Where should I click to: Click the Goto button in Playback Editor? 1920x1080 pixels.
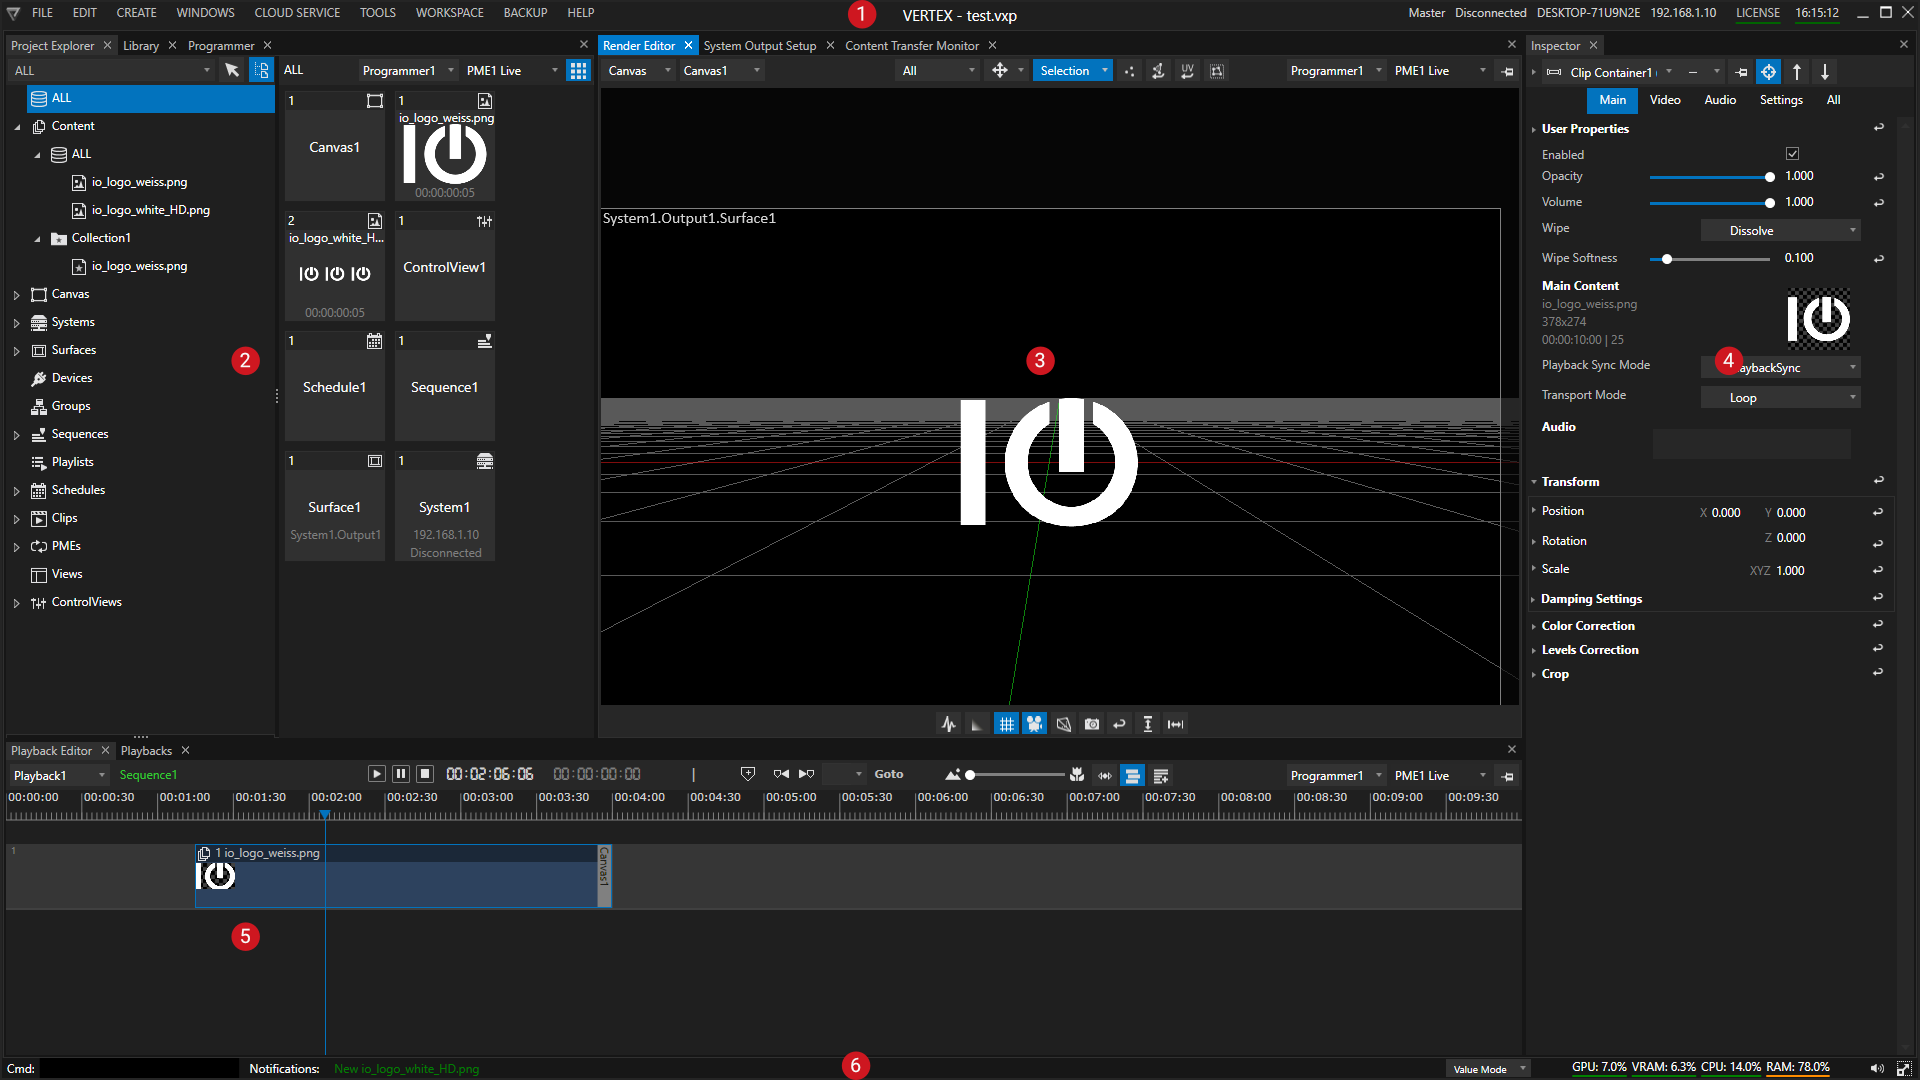(888, 774)
